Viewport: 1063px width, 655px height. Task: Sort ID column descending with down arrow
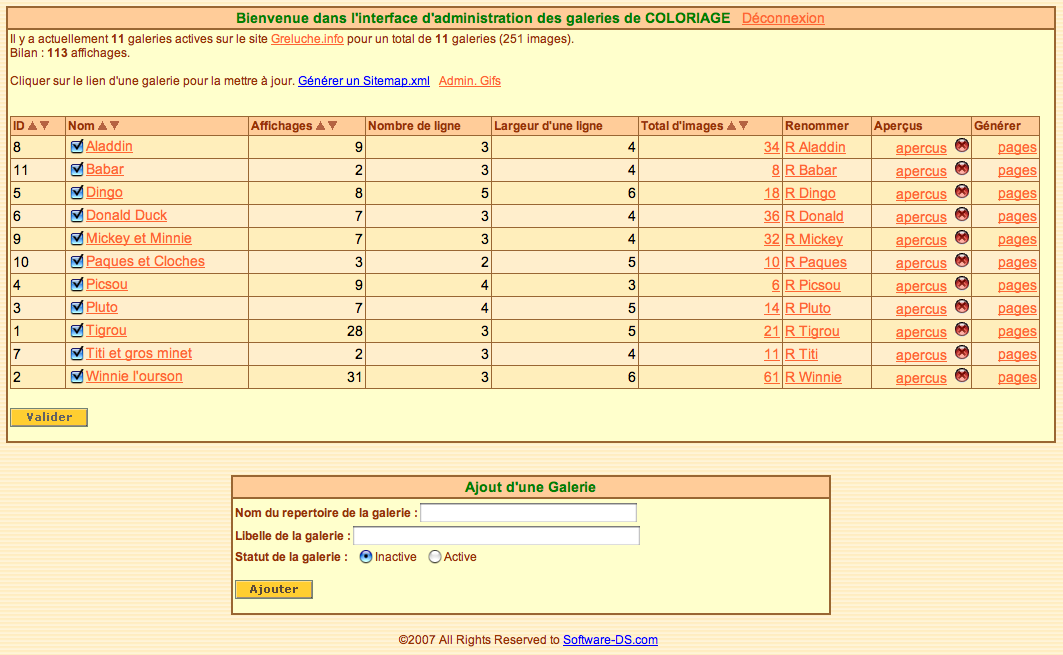[45, 125]
